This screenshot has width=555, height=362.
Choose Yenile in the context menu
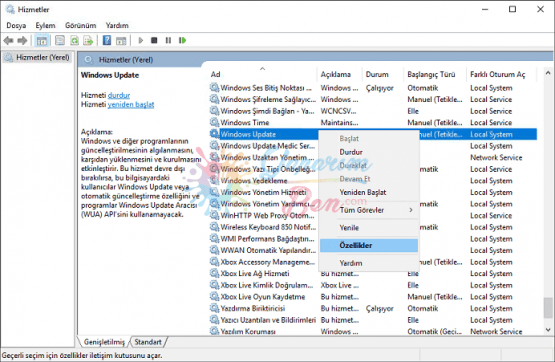tap(368, 228)
